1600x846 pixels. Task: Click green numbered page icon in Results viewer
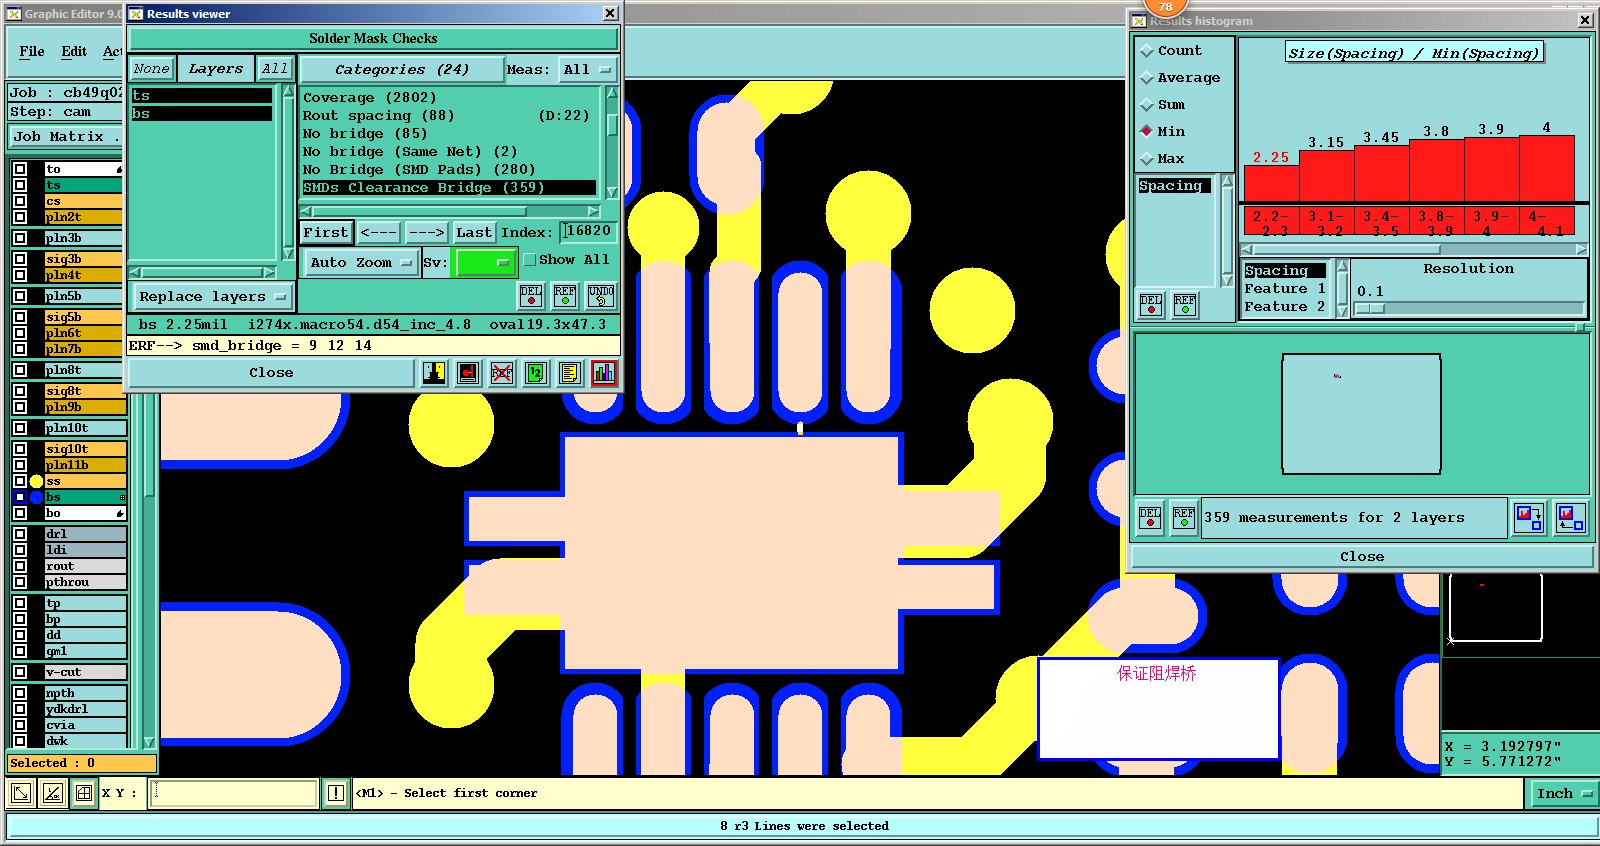[536, 373]
